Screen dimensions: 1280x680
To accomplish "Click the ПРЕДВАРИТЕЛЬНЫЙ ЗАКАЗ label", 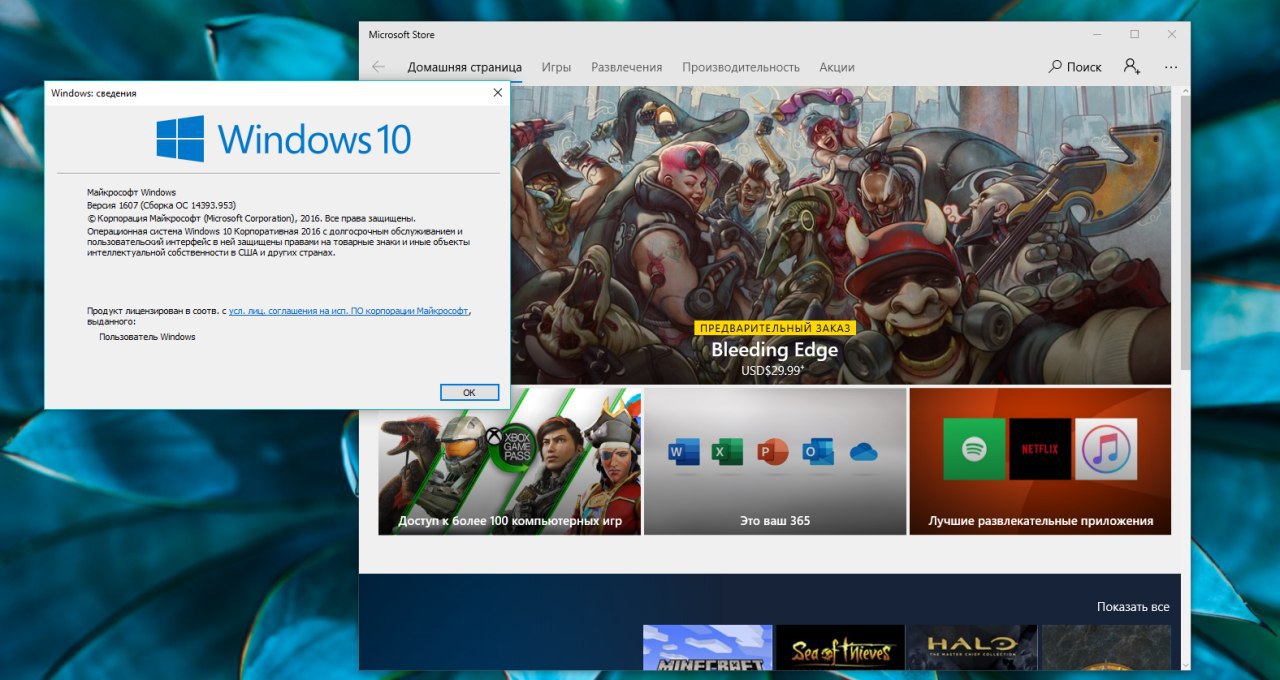I will pyautogui.click(x=775, y=328).
